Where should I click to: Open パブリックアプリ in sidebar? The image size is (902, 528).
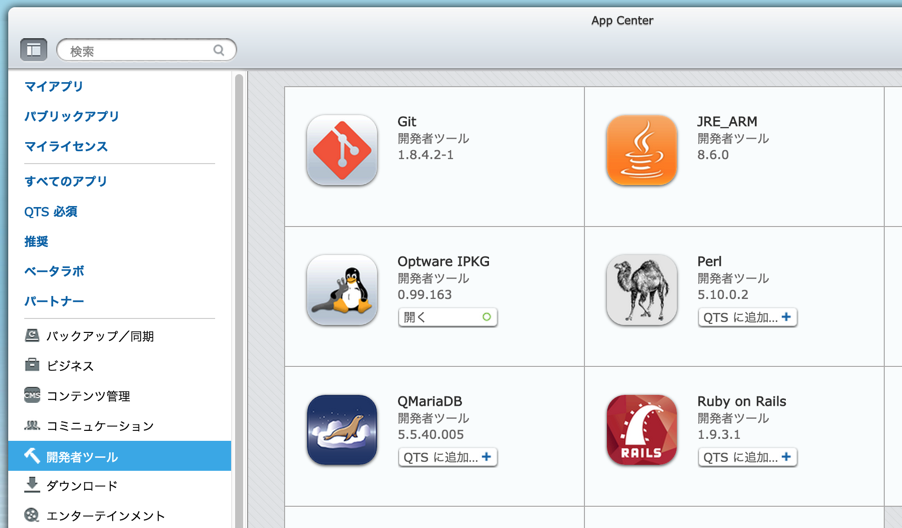point(71,116)
